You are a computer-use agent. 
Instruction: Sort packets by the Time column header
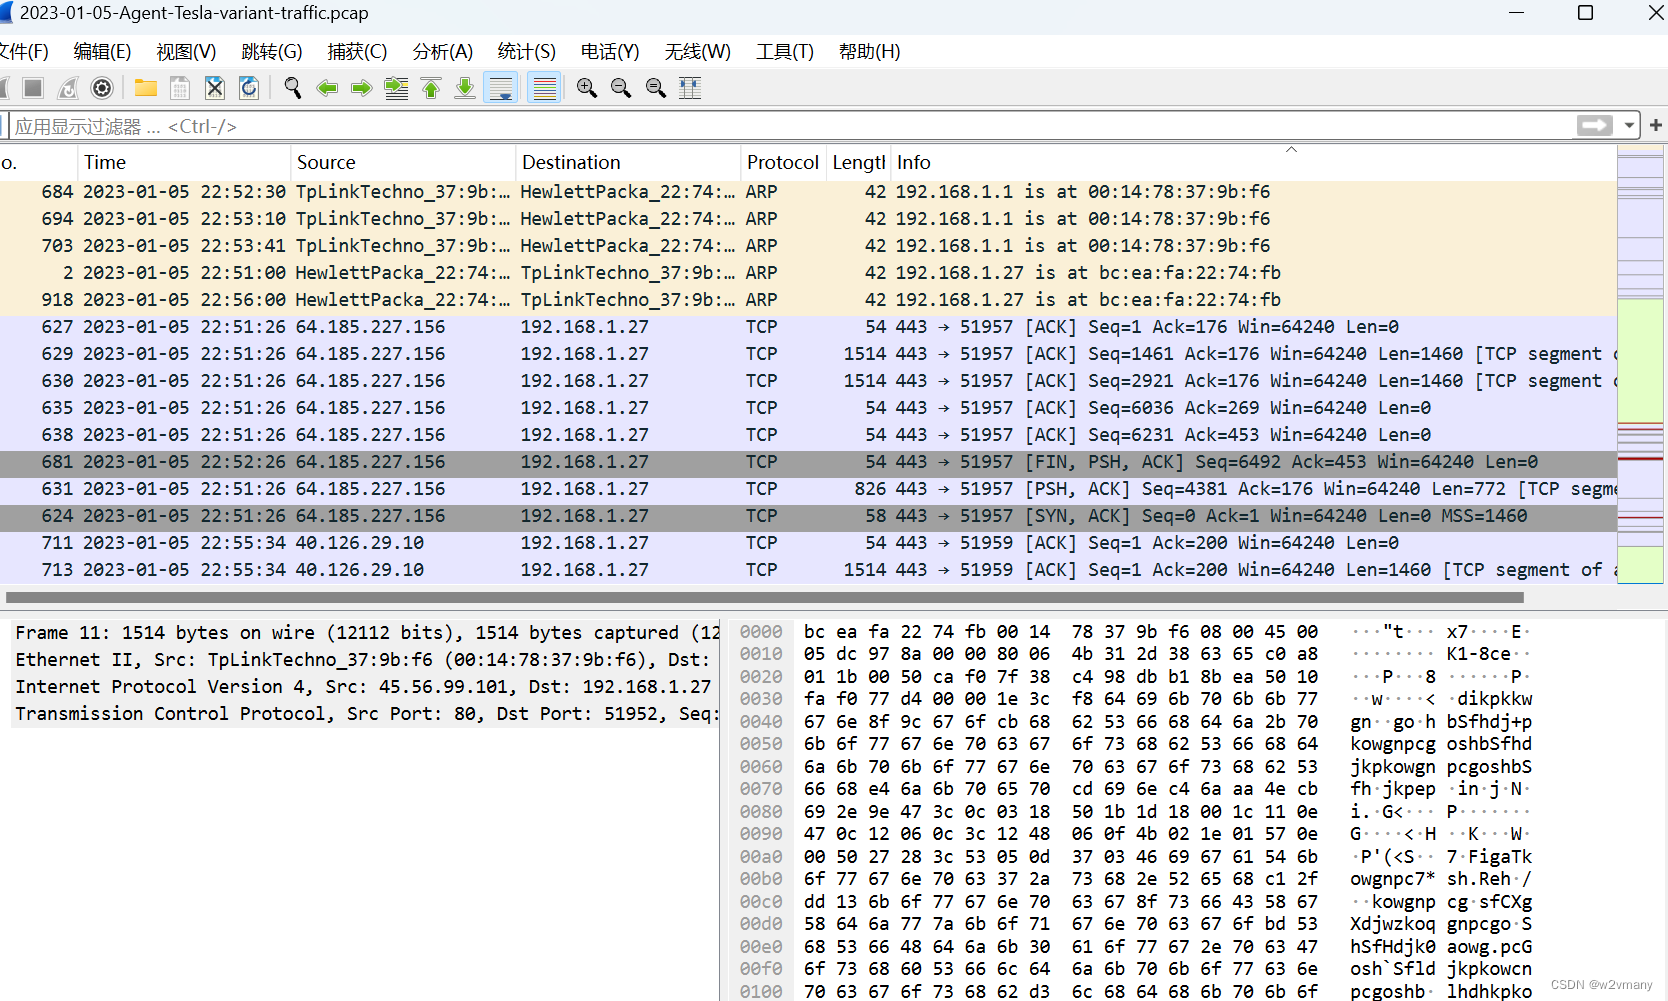point(184,162)
